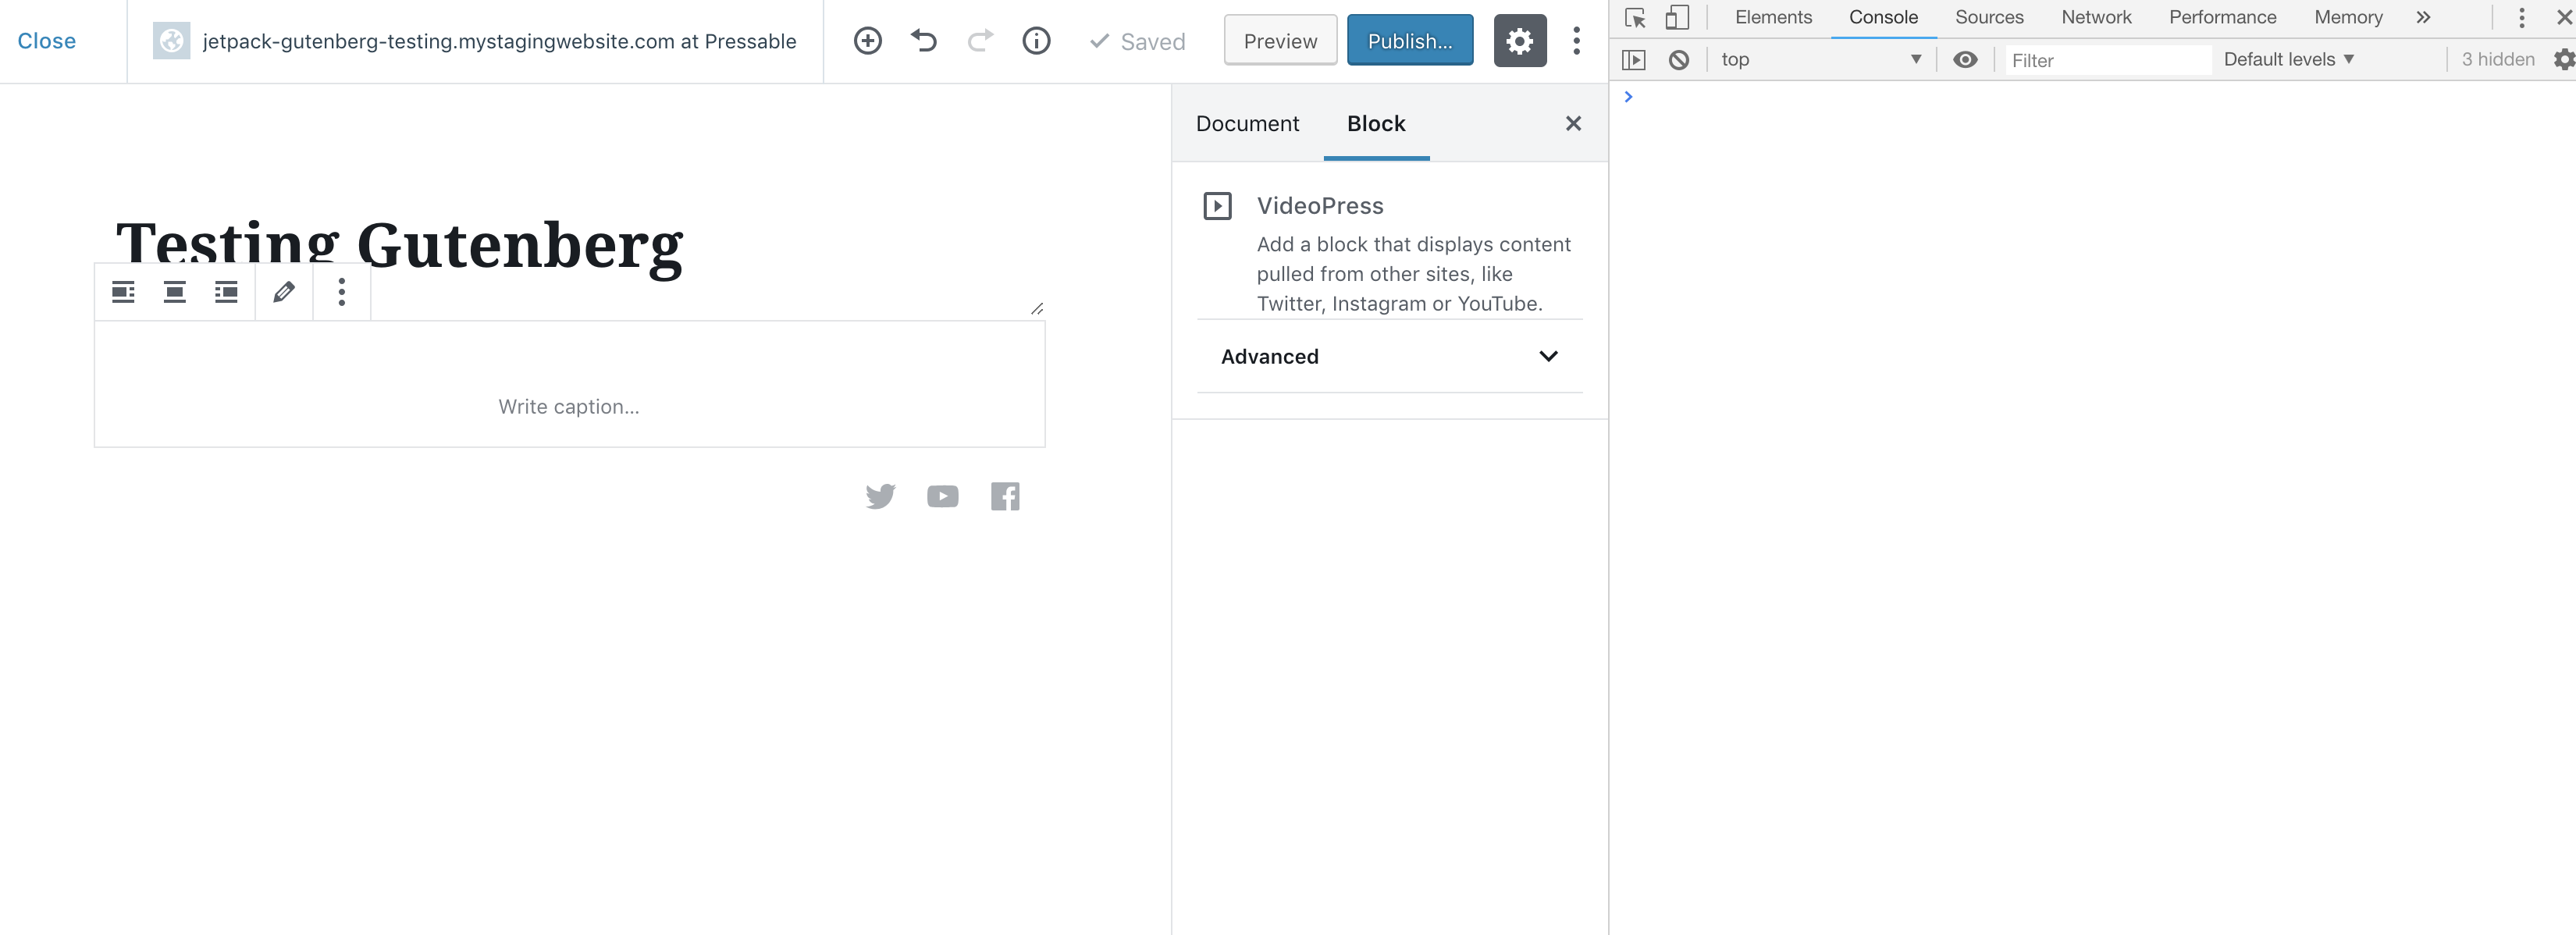Image resolution: width=2576 pixels, height=935 pixels.
Task: Switch to the Network tab in DevTools
Action: [x=2095, y=17]
